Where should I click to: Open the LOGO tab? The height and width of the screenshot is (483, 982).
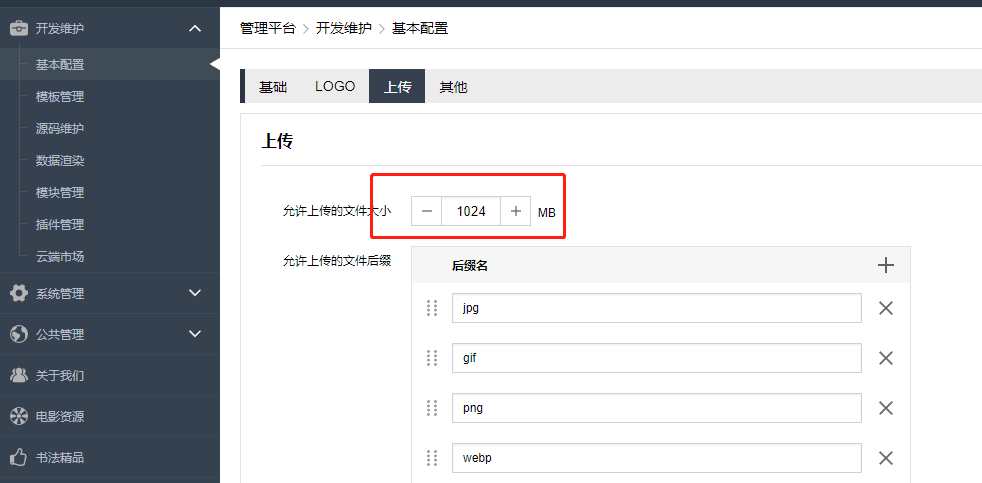pyautogui.click(x=335, y=87)
